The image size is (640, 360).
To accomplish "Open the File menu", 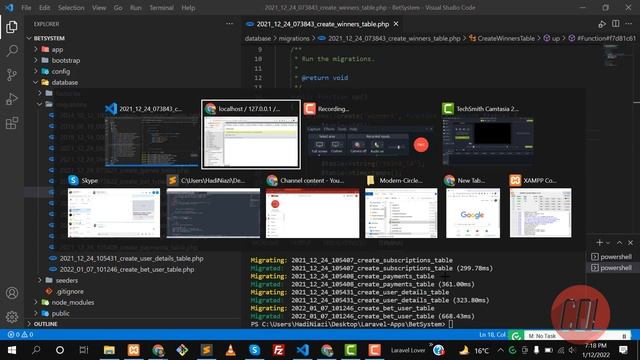I will [x=26, y=8].
